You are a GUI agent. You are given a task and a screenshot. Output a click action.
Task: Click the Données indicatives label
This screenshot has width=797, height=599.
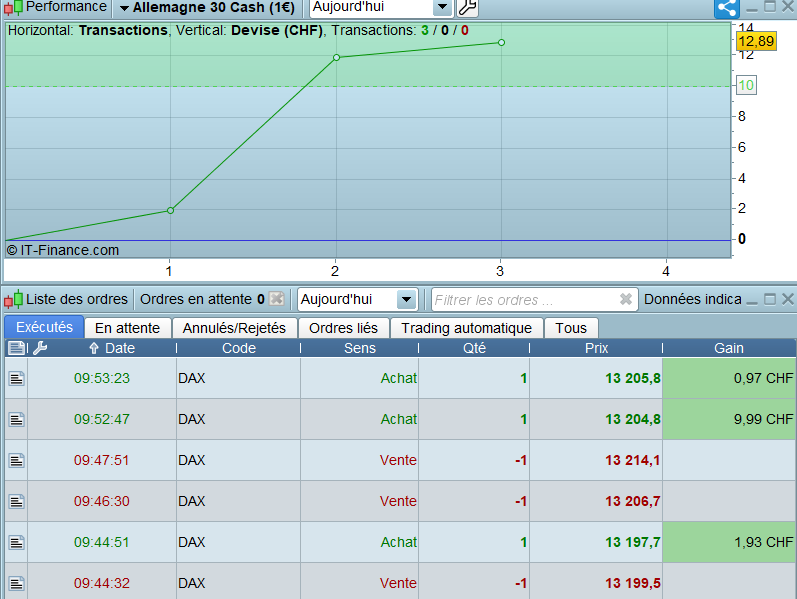692,299
